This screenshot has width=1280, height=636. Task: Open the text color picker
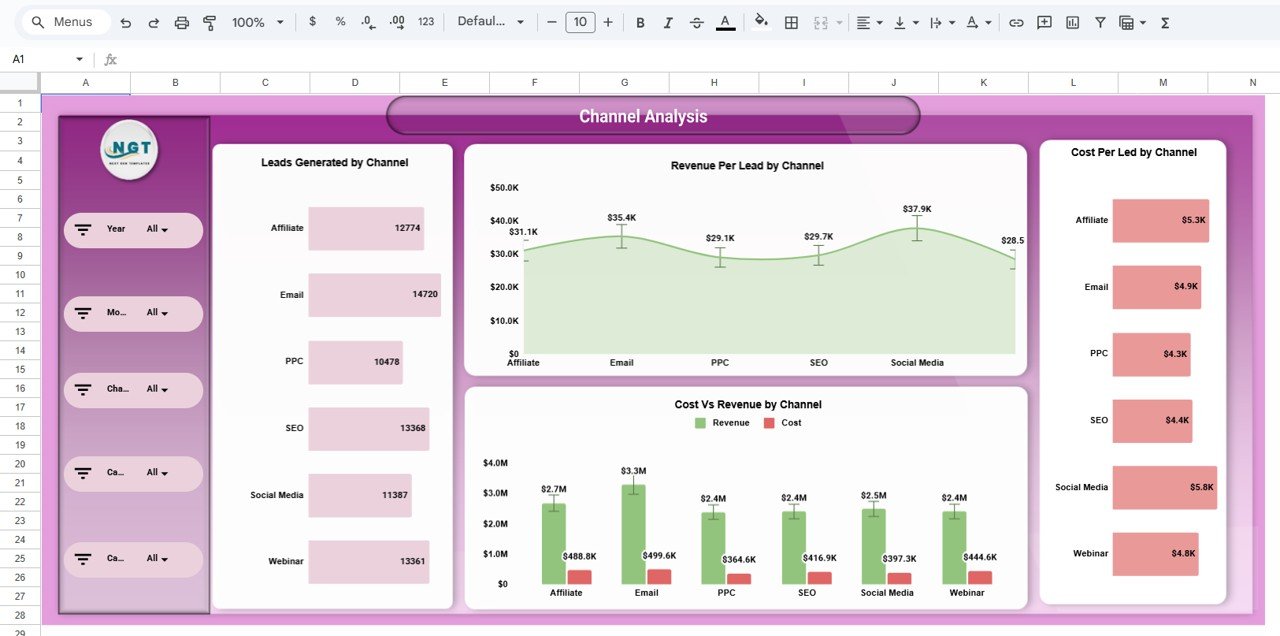point(725,21)
